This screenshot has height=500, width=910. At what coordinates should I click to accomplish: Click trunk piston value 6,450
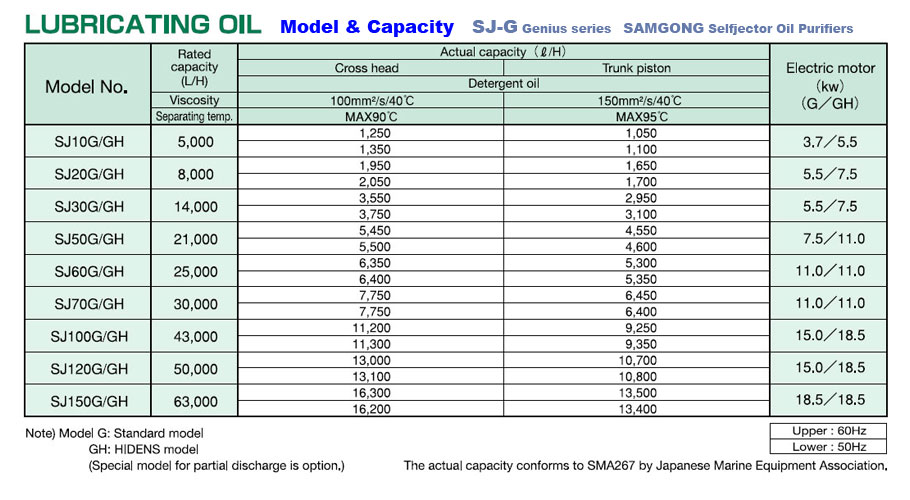click(x=641, y=295)
